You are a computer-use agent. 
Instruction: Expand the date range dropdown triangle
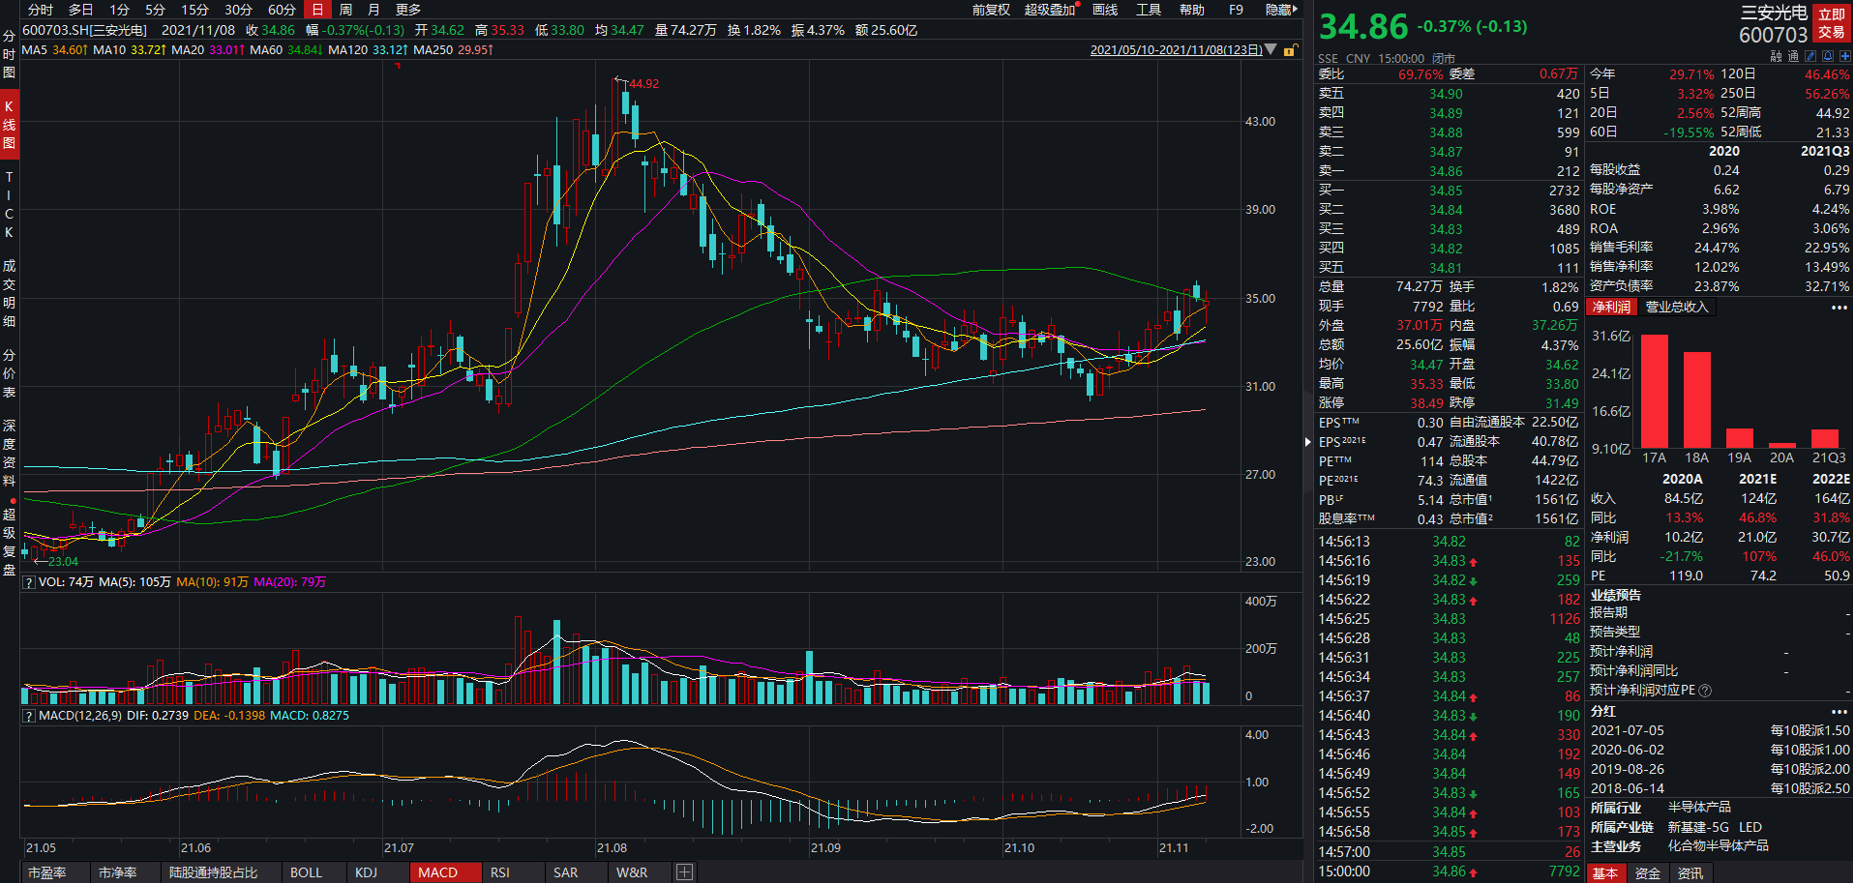coord(1270,49)
